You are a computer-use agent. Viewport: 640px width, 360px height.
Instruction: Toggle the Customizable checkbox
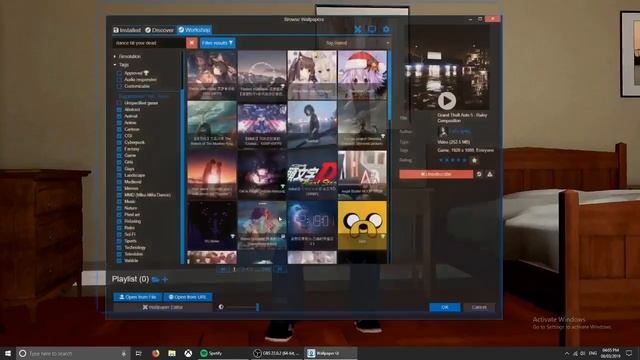coord(120,87)
